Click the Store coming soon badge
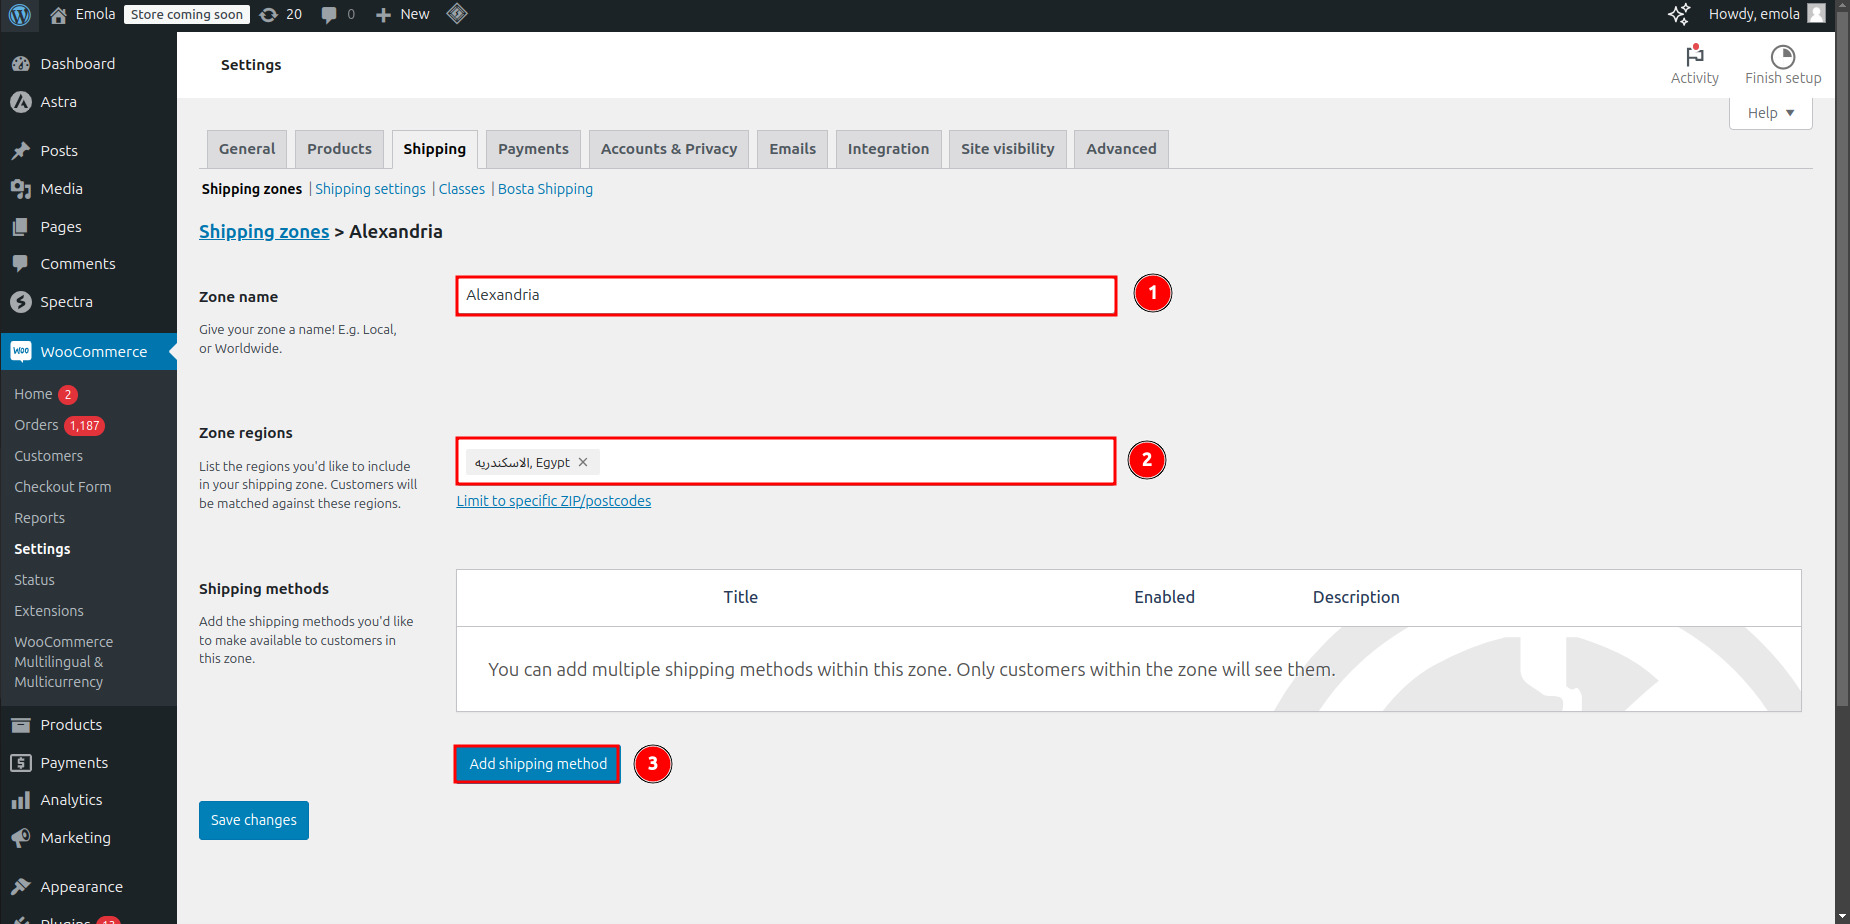Screen dimensions: 1850x924 pyautogui.click(x=186, y=15)
